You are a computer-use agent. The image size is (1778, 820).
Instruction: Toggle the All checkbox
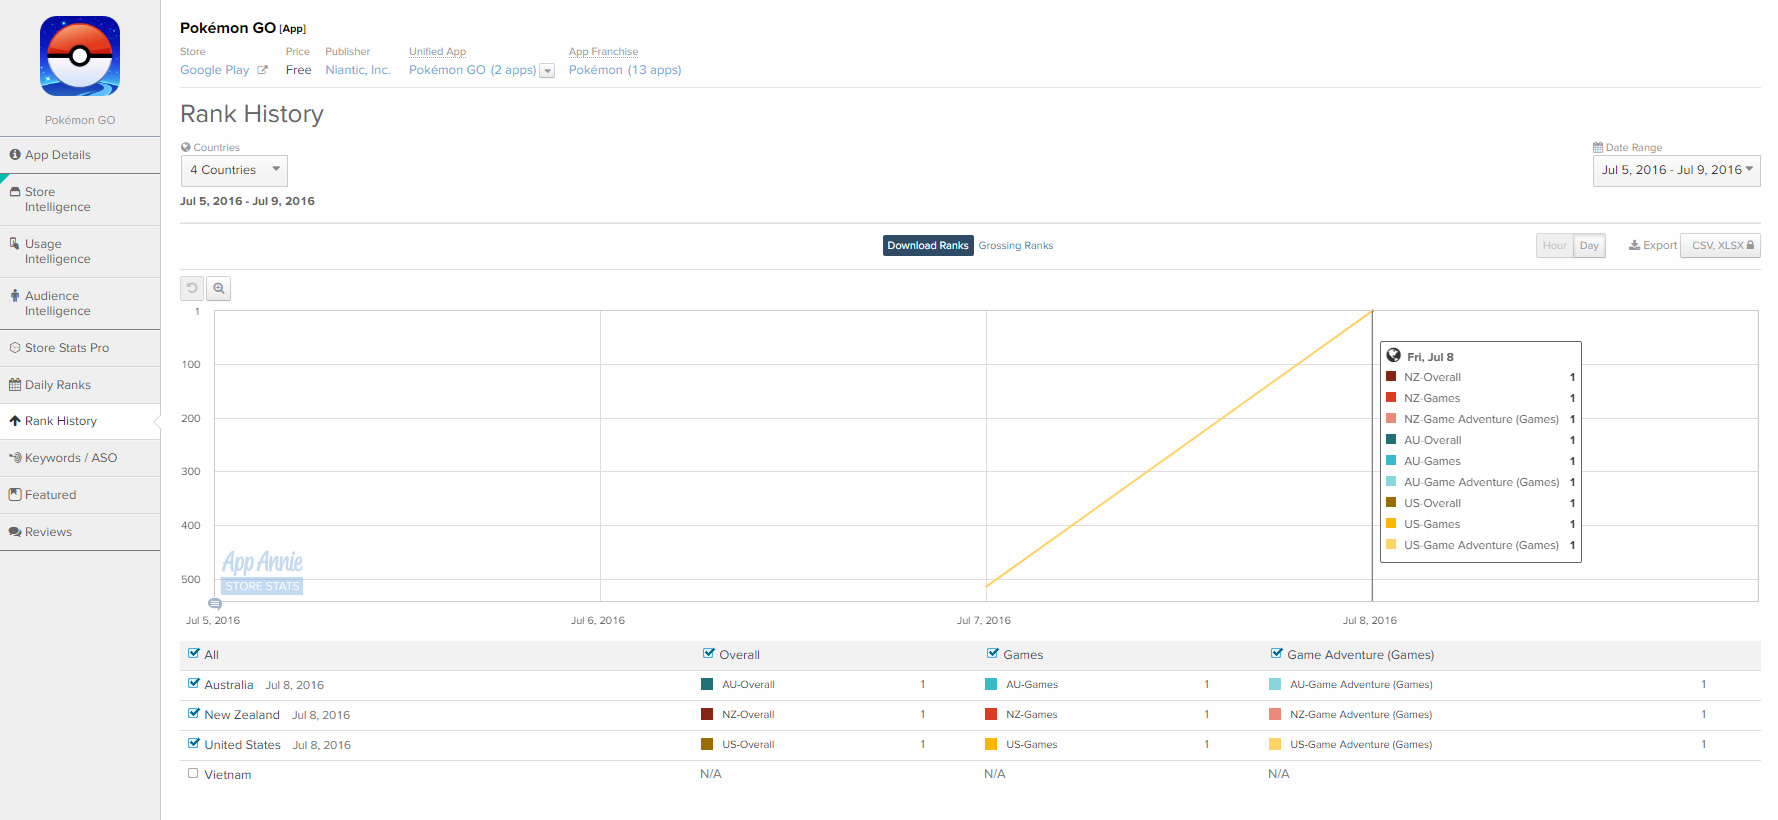point(194,653)
